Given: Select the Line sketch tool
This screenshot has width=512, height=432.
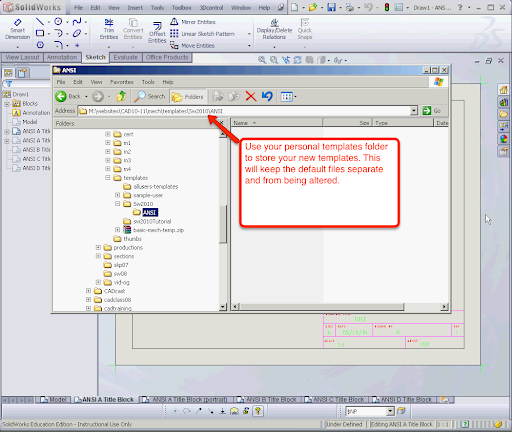Looking at the screenshot, I should click(x=40, y=22).
